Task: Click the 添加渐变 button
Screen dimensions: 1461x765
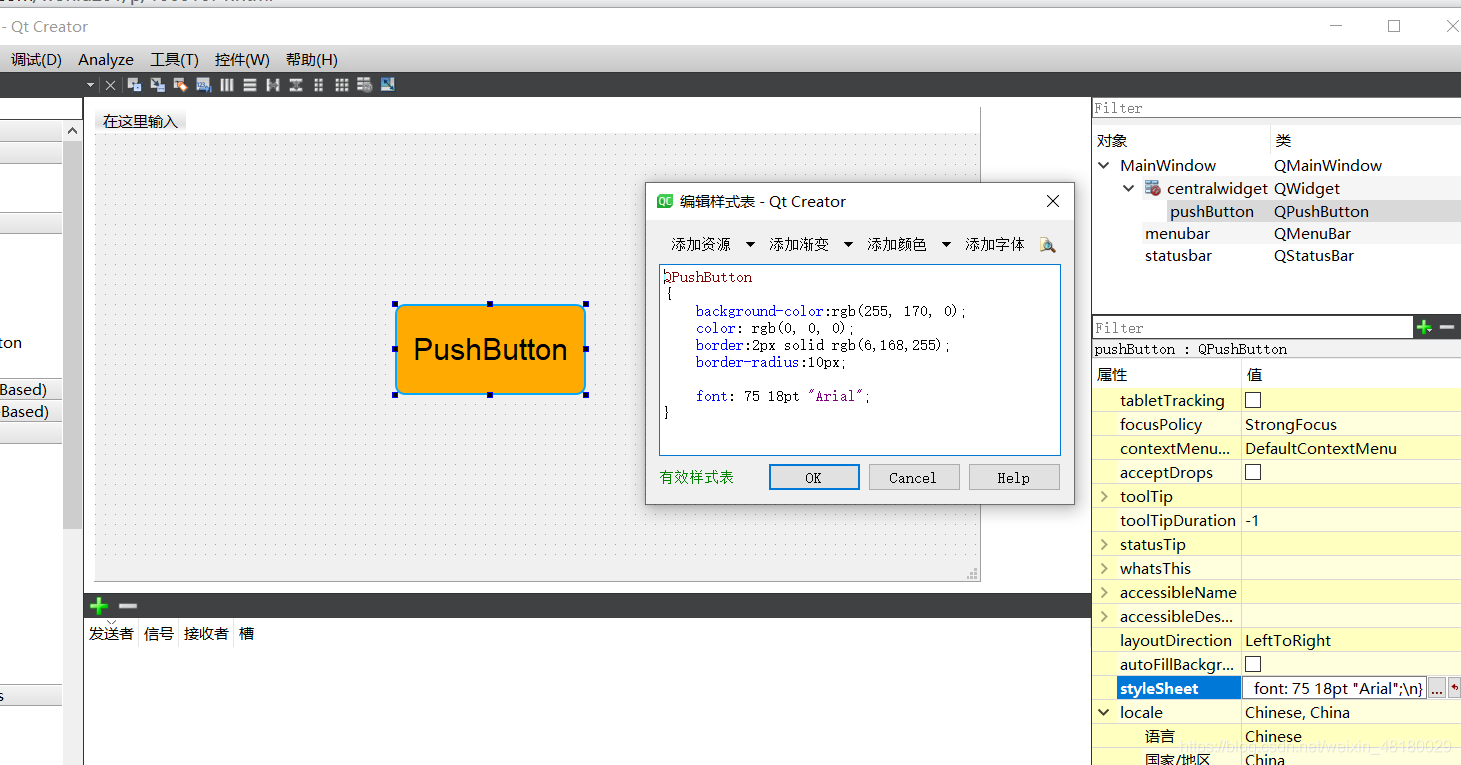Action: click(799, 244)
